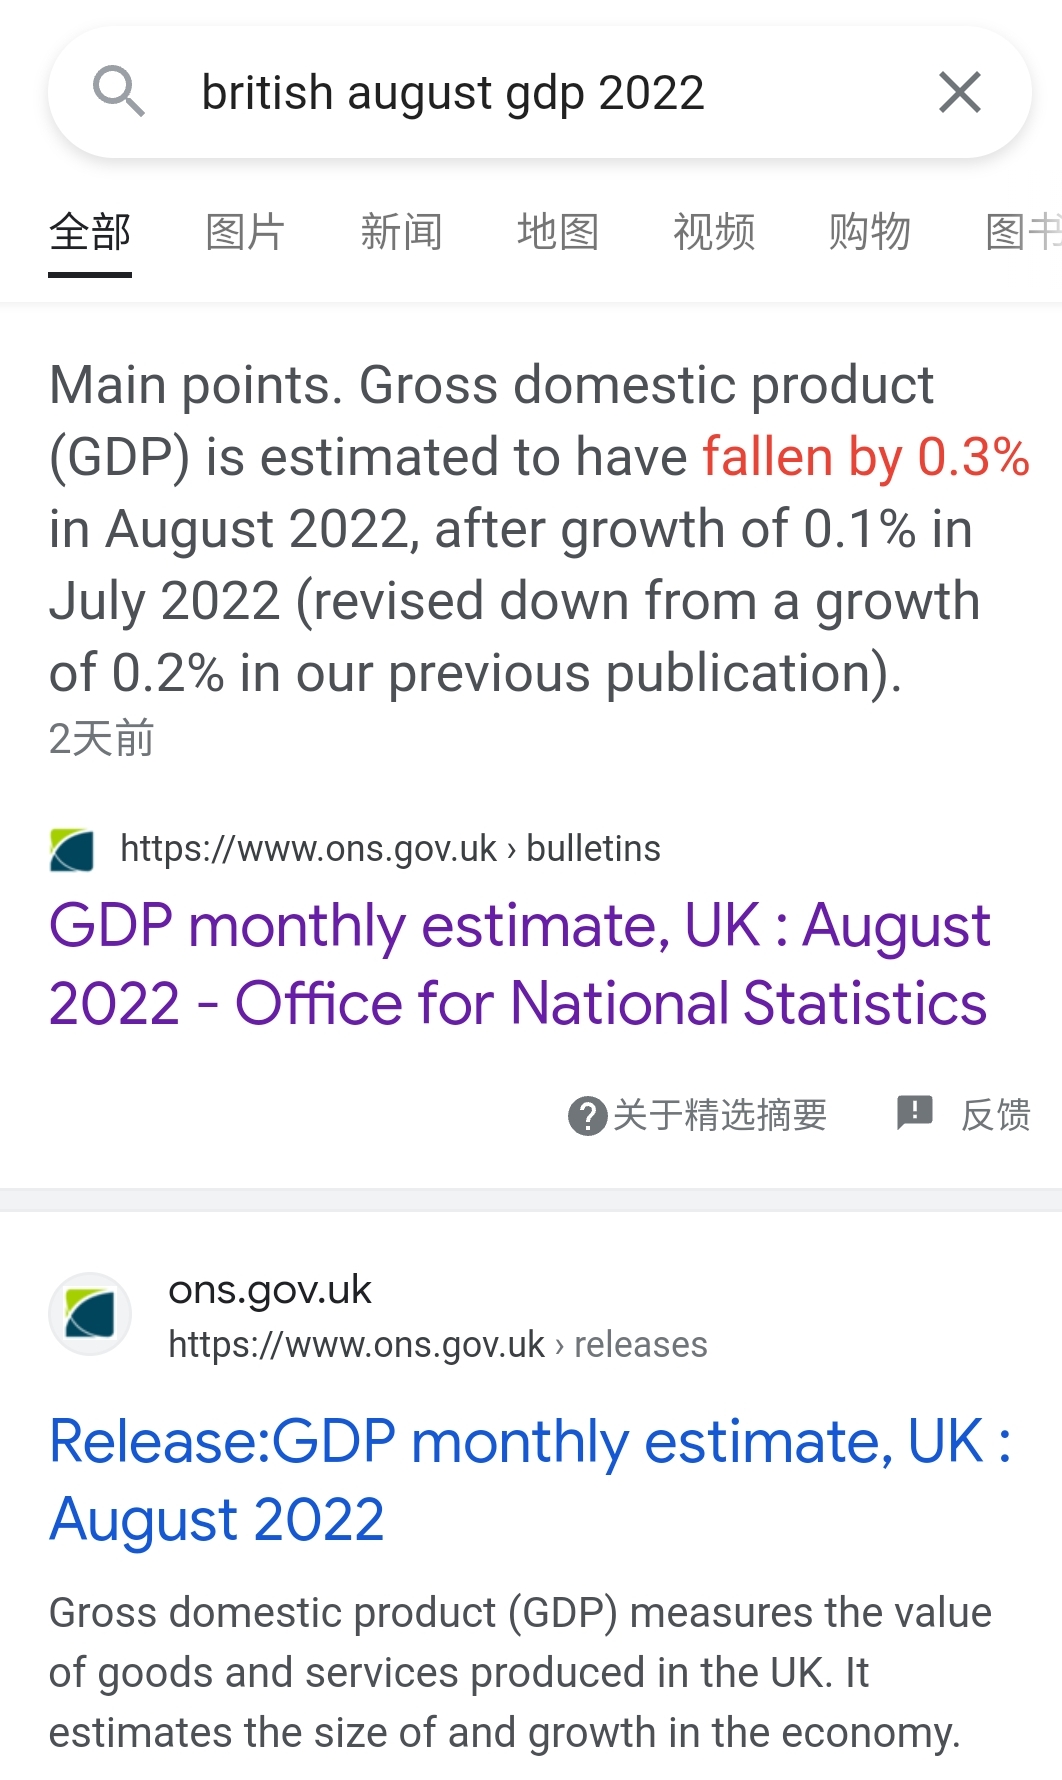Click the search magnifier icon
1062x1780 pixels.
point(119,92)
